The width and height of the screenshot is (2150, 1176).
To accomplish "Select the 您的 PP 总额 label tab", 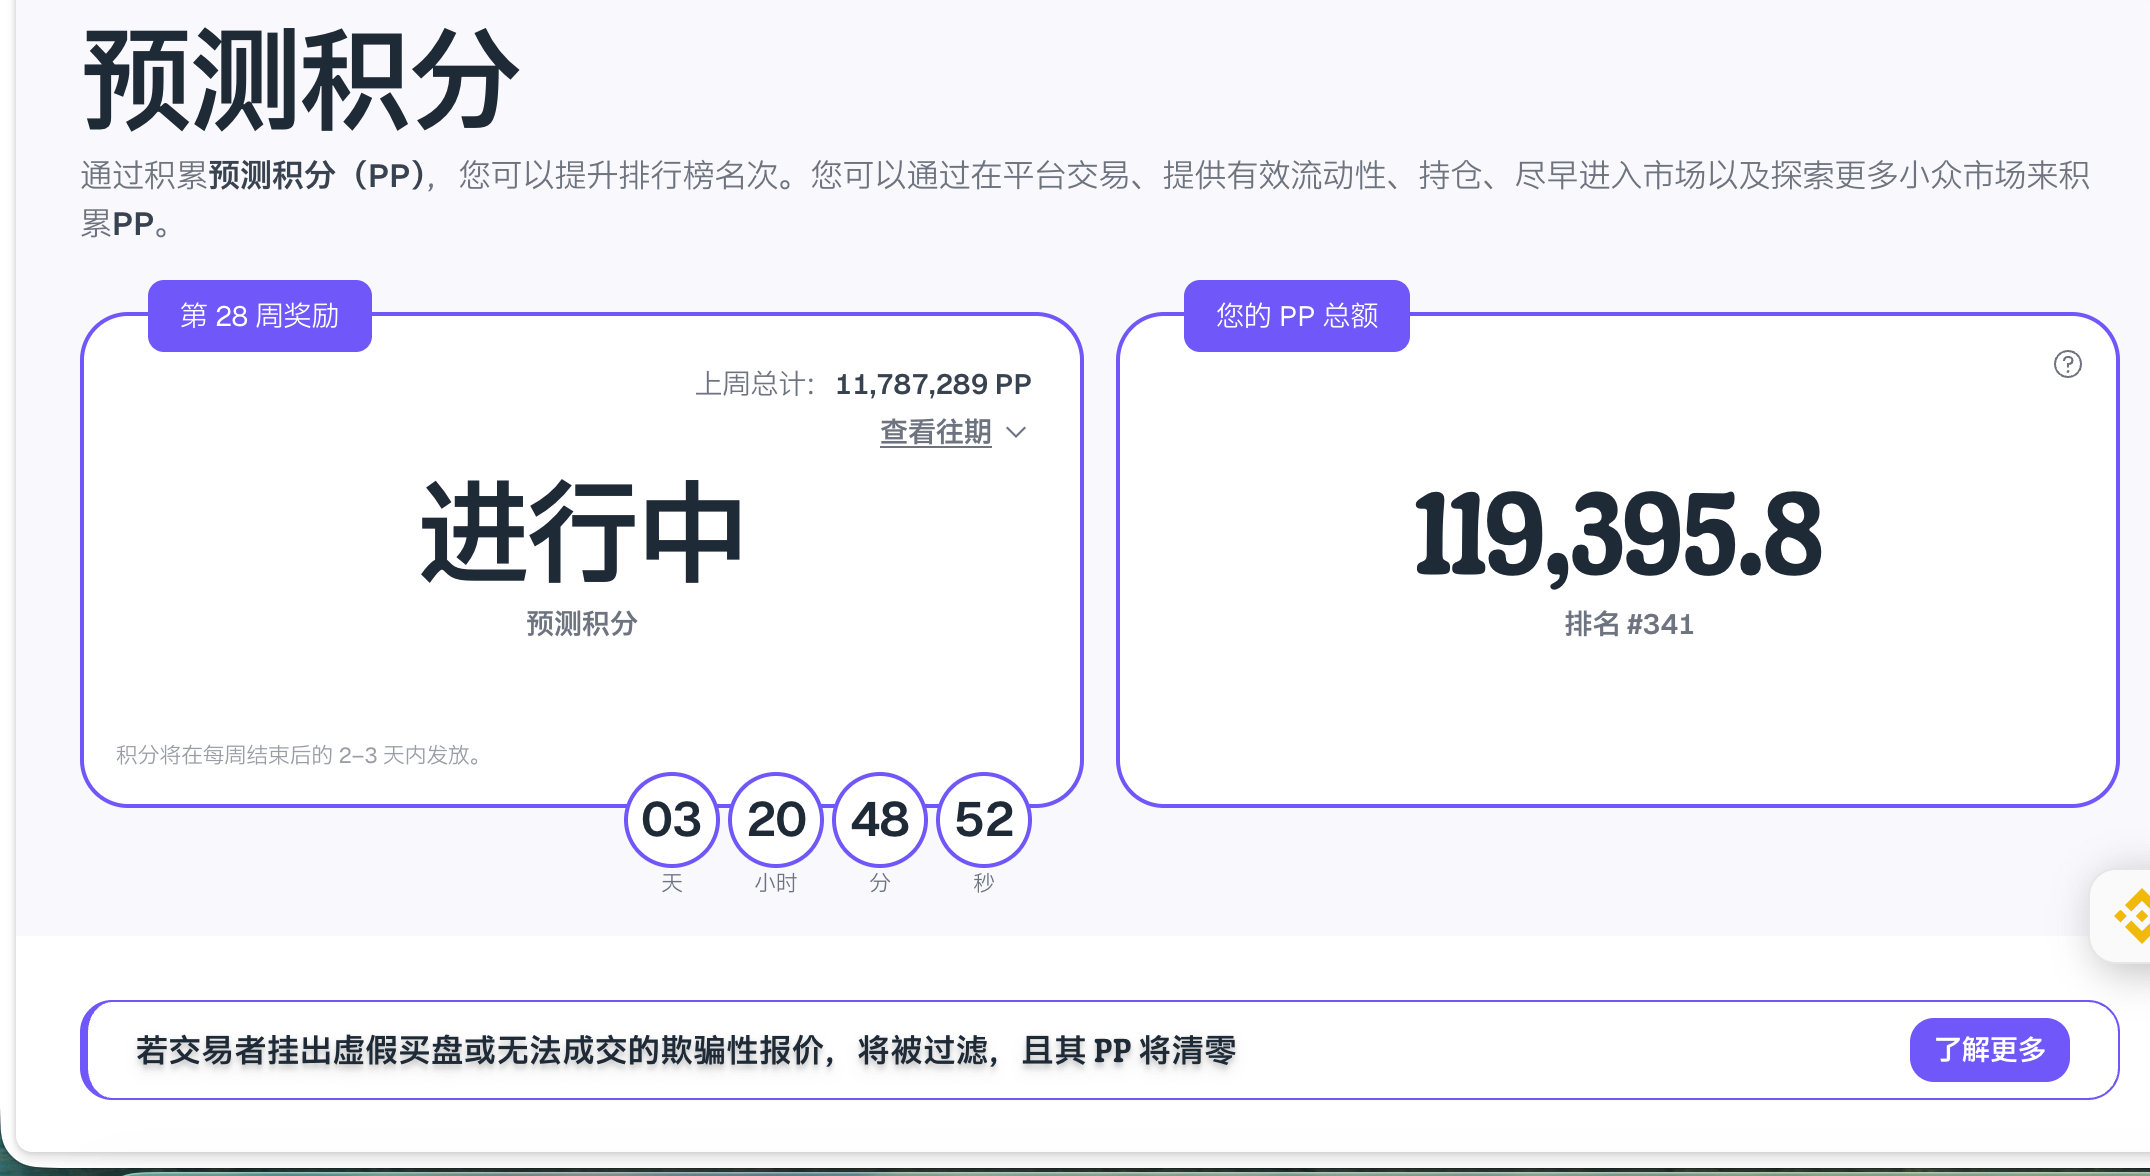I will (x=1297, y=316).
